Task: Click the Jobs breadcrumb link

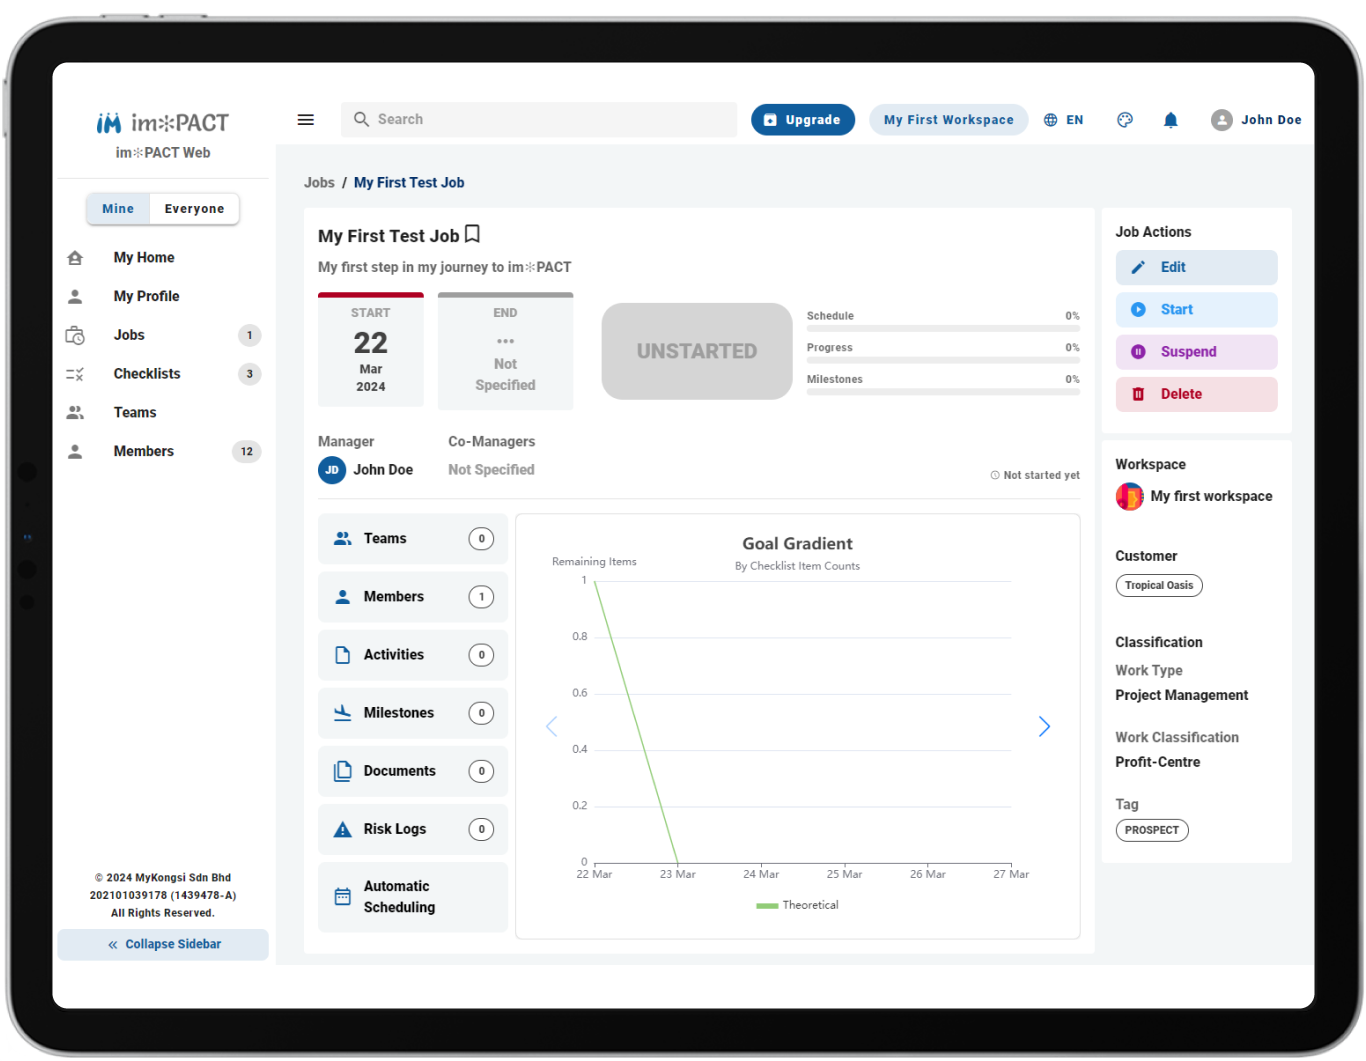Action: tap(319, 183)
